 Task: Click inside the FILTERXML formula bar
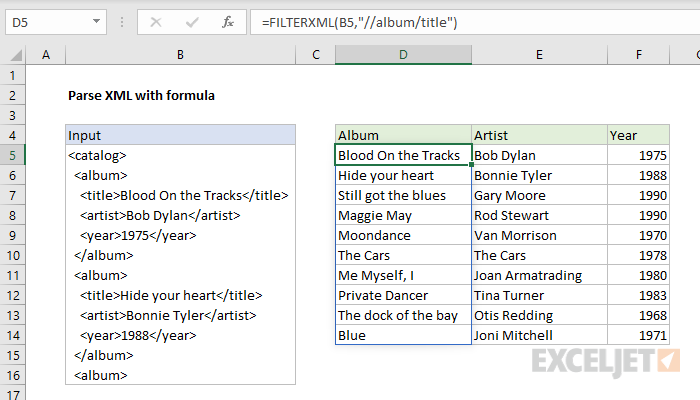(x=475, y=22)
